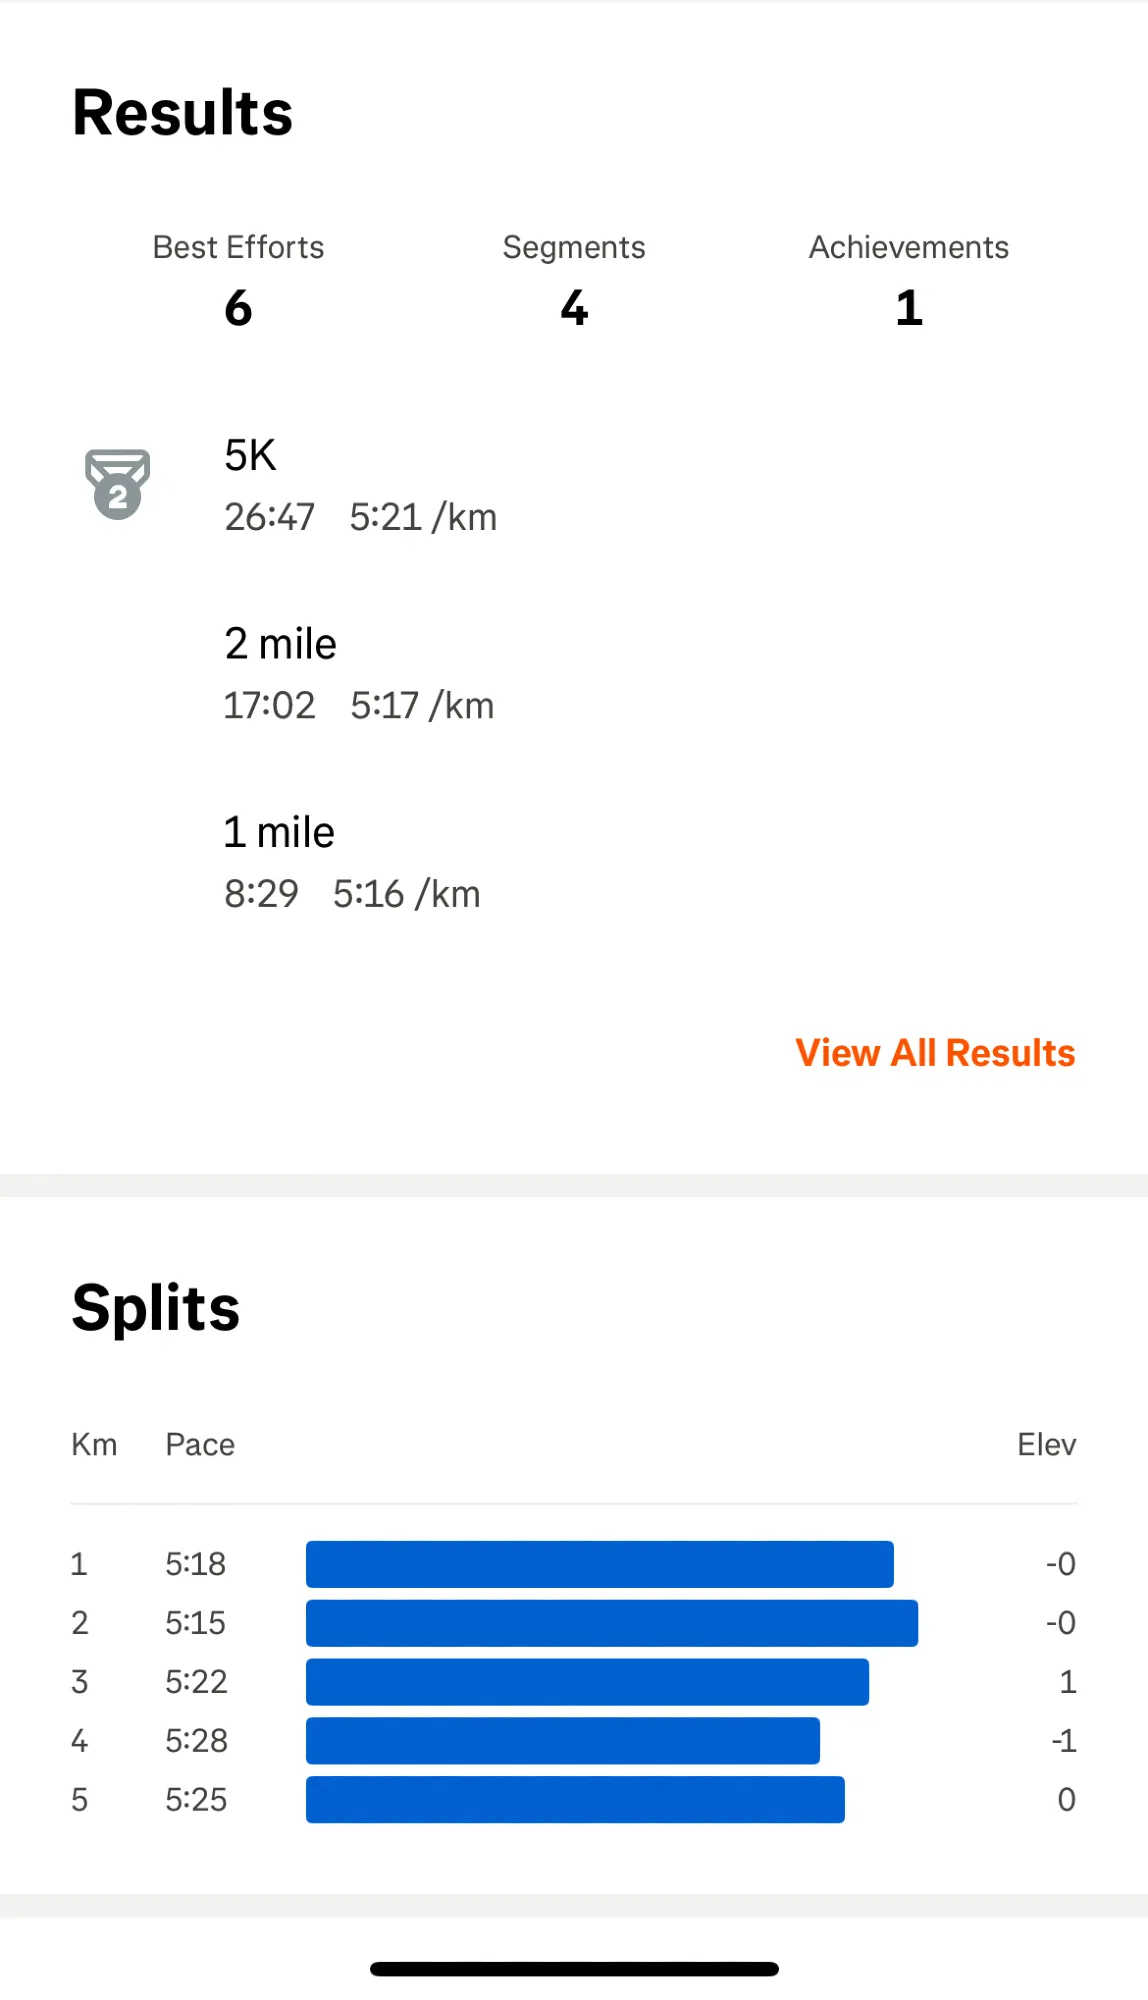Screen dimensions: 1148x2000
Task: Tap the 5:28 pace value for km 4
Action: click(196, 1741)
